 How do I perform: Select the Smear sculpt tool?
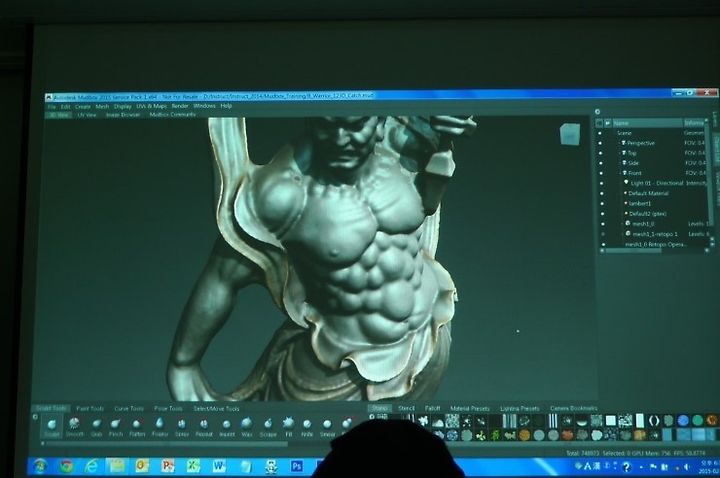(x=327, y=427)
